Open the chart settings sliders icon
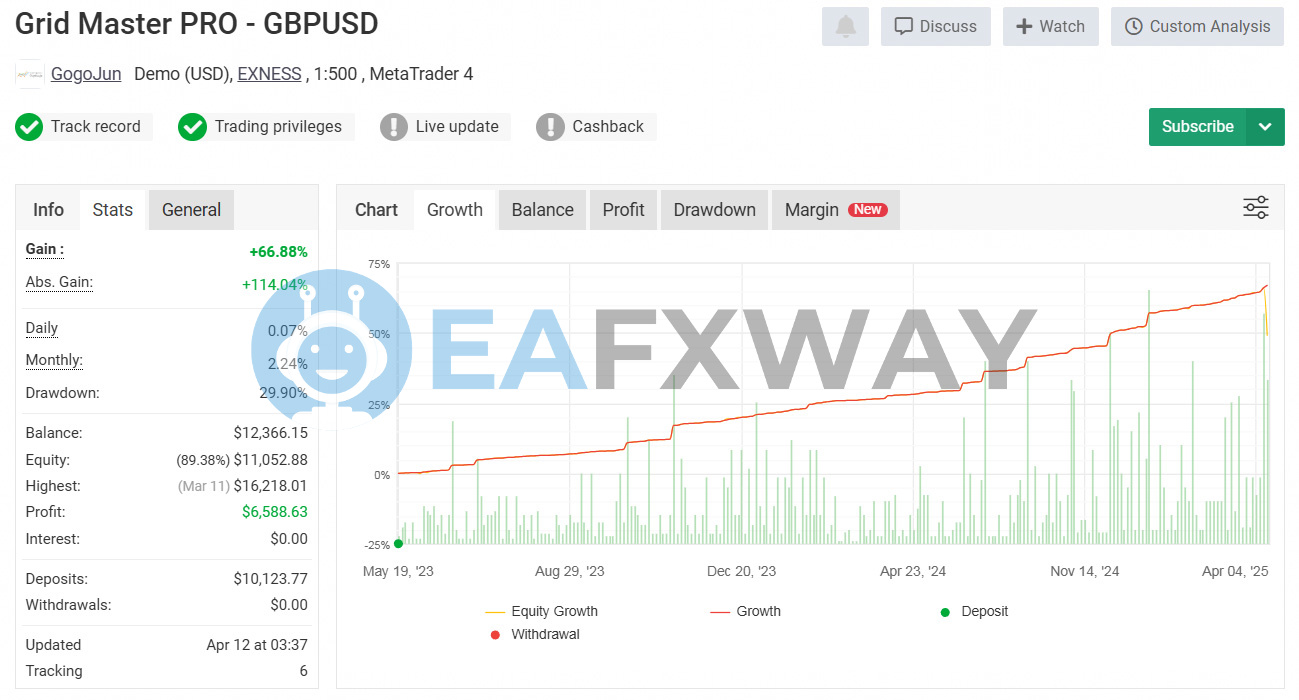Viewport: 1299px width, 700px height. click(1256, 208)
